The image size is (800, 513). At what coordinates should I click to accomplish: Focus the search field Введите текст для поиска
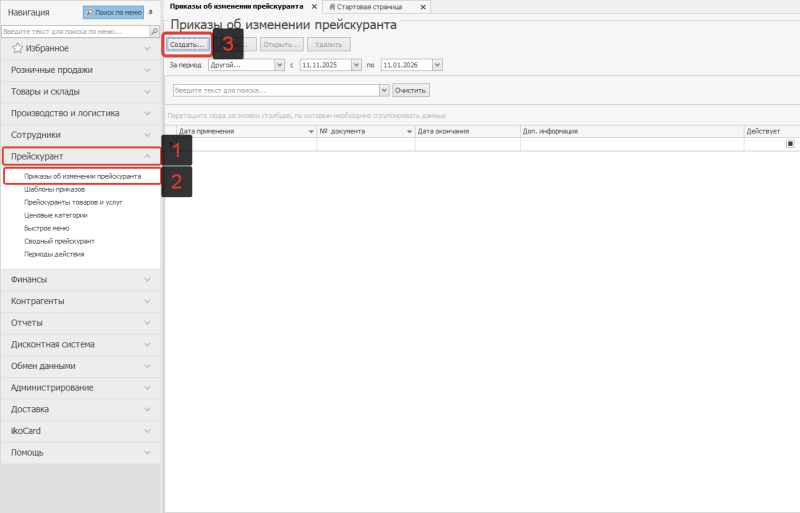276,90
